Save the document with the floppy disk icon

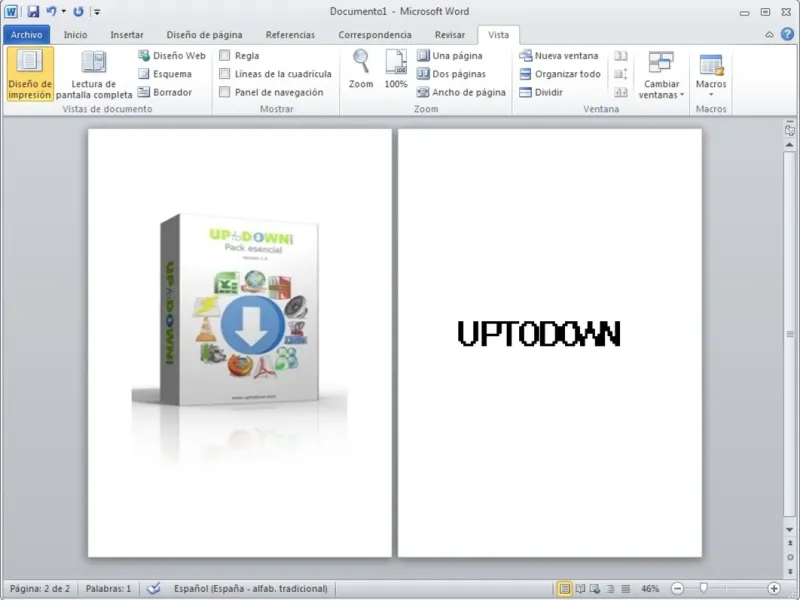(33, 11)
